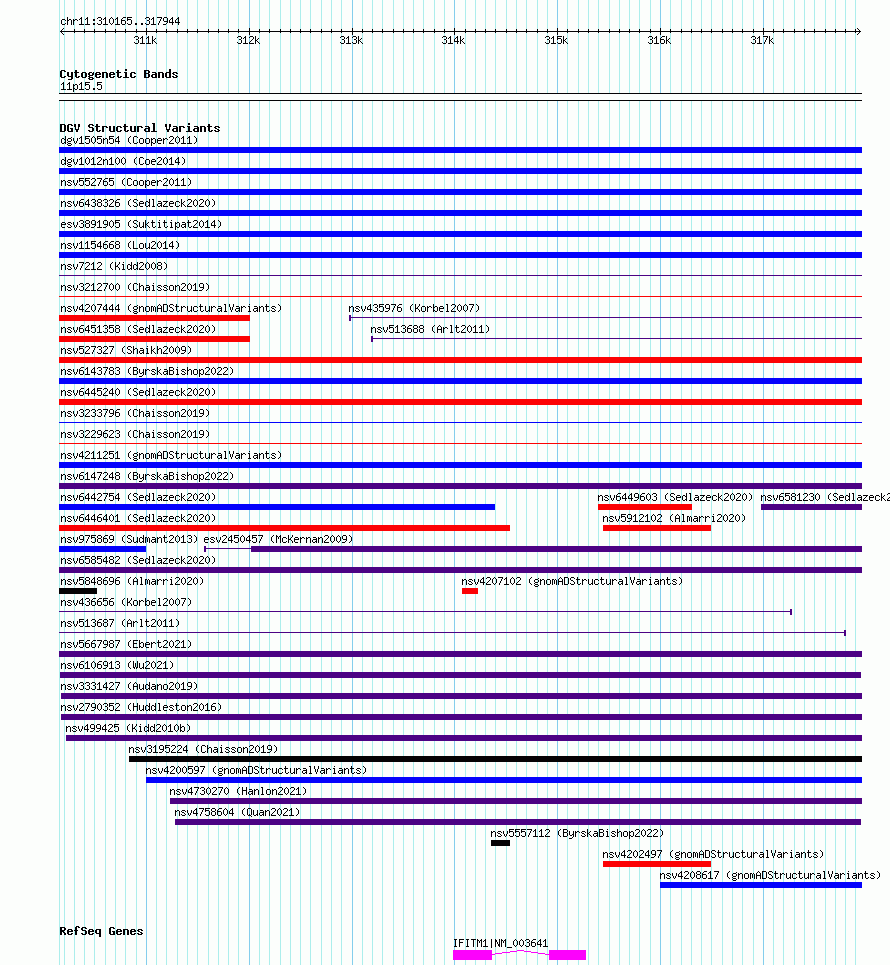Click the RefSeq Genes track title
Image resolution: width=890 pixels, height=965 pixels.
[101, 931]
